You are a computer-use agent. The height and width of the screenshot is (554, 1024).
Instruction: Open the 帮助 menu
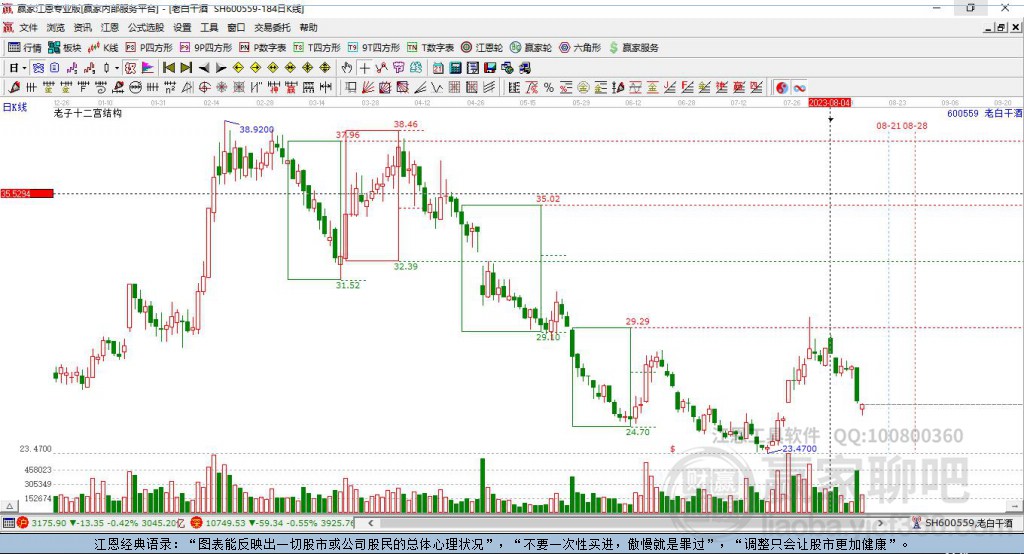[308, 27]
